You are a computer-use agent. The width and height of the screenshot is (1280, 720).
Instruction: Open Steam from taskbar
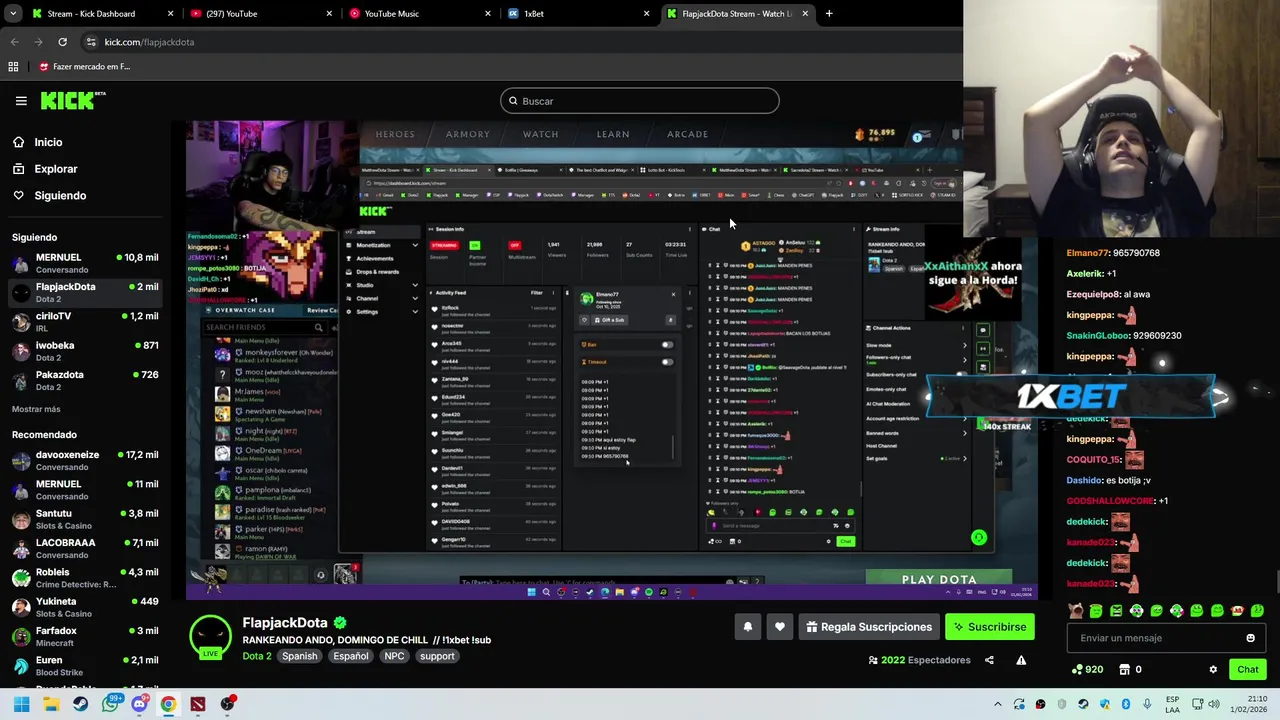(x=80, y=704)
